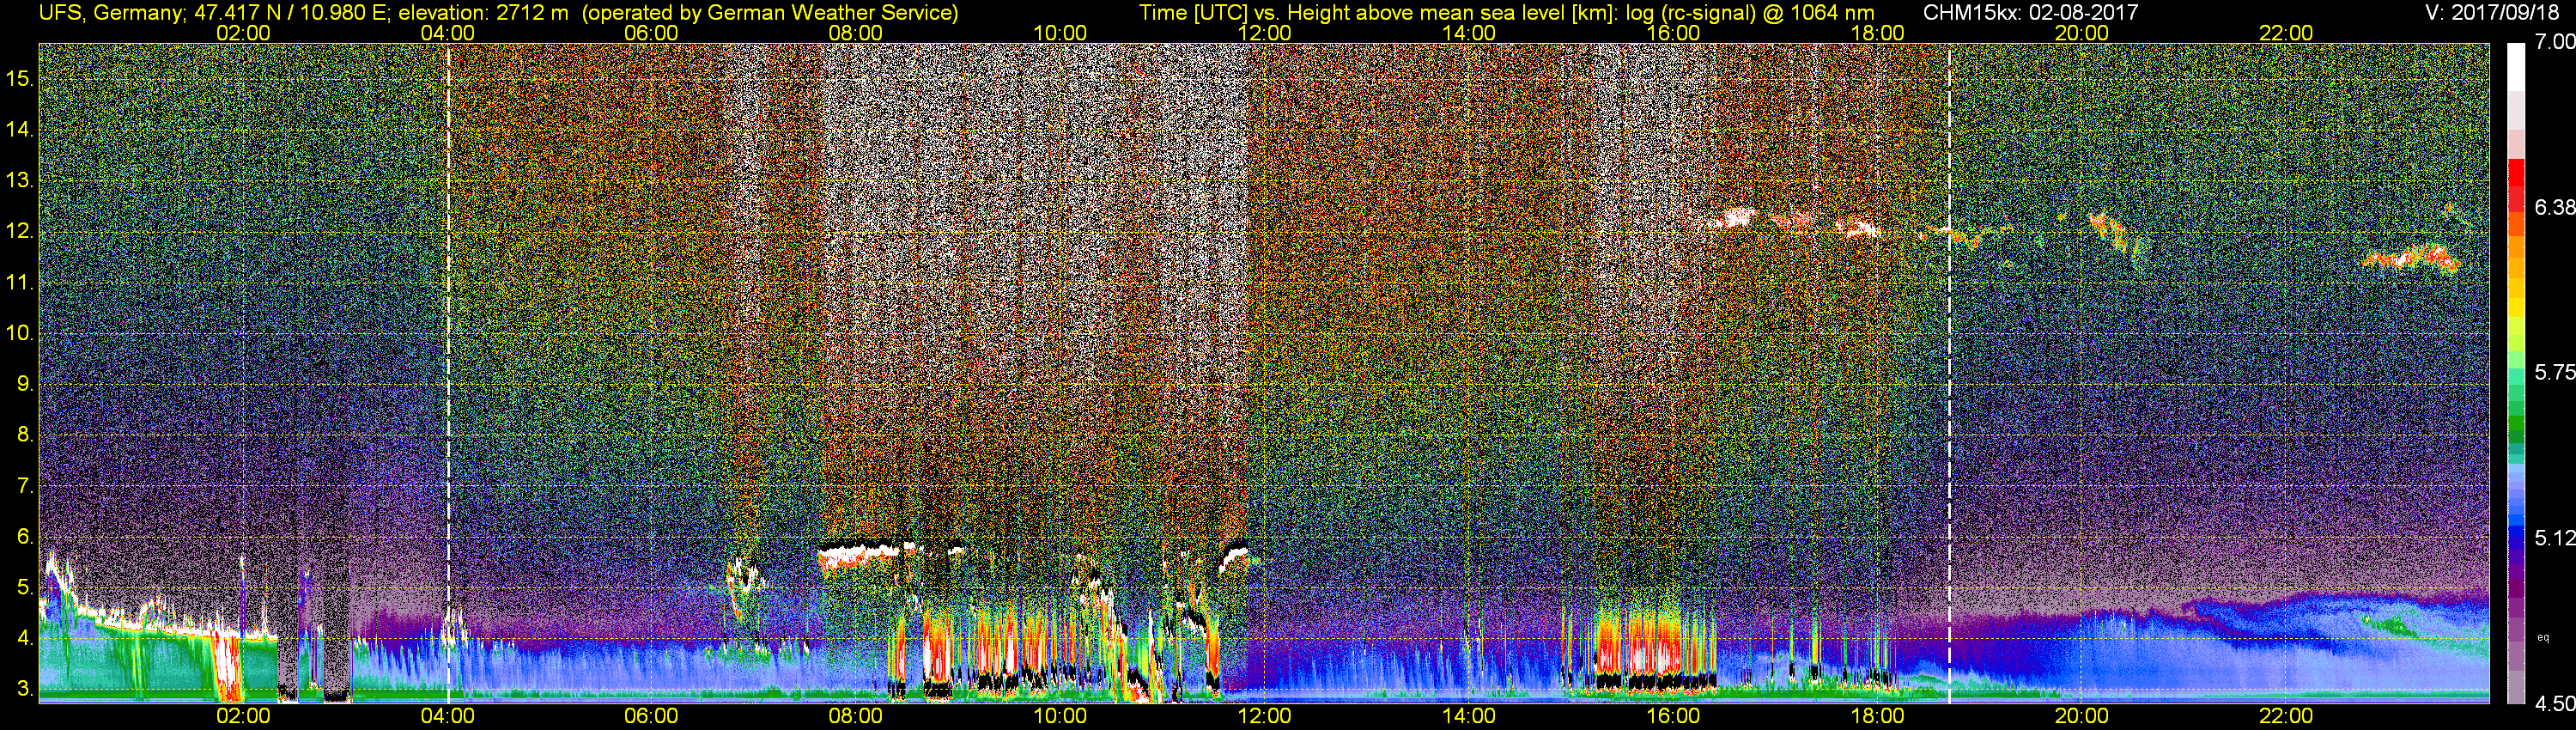The width and height of the screenshot is (2576, 730).
Task: Click the '9.' km height axis label
Action: pyautogui.click(x=25, y=384)
